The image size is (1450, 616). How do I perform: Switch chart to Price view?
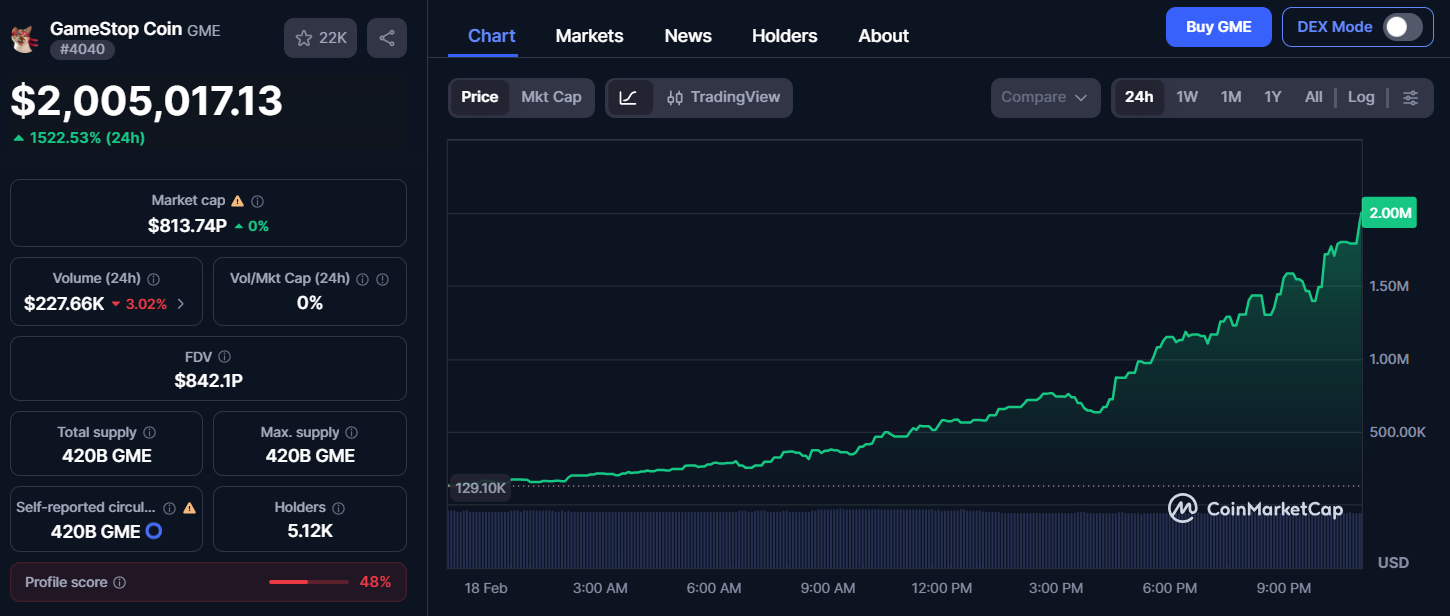coord(479,97)
